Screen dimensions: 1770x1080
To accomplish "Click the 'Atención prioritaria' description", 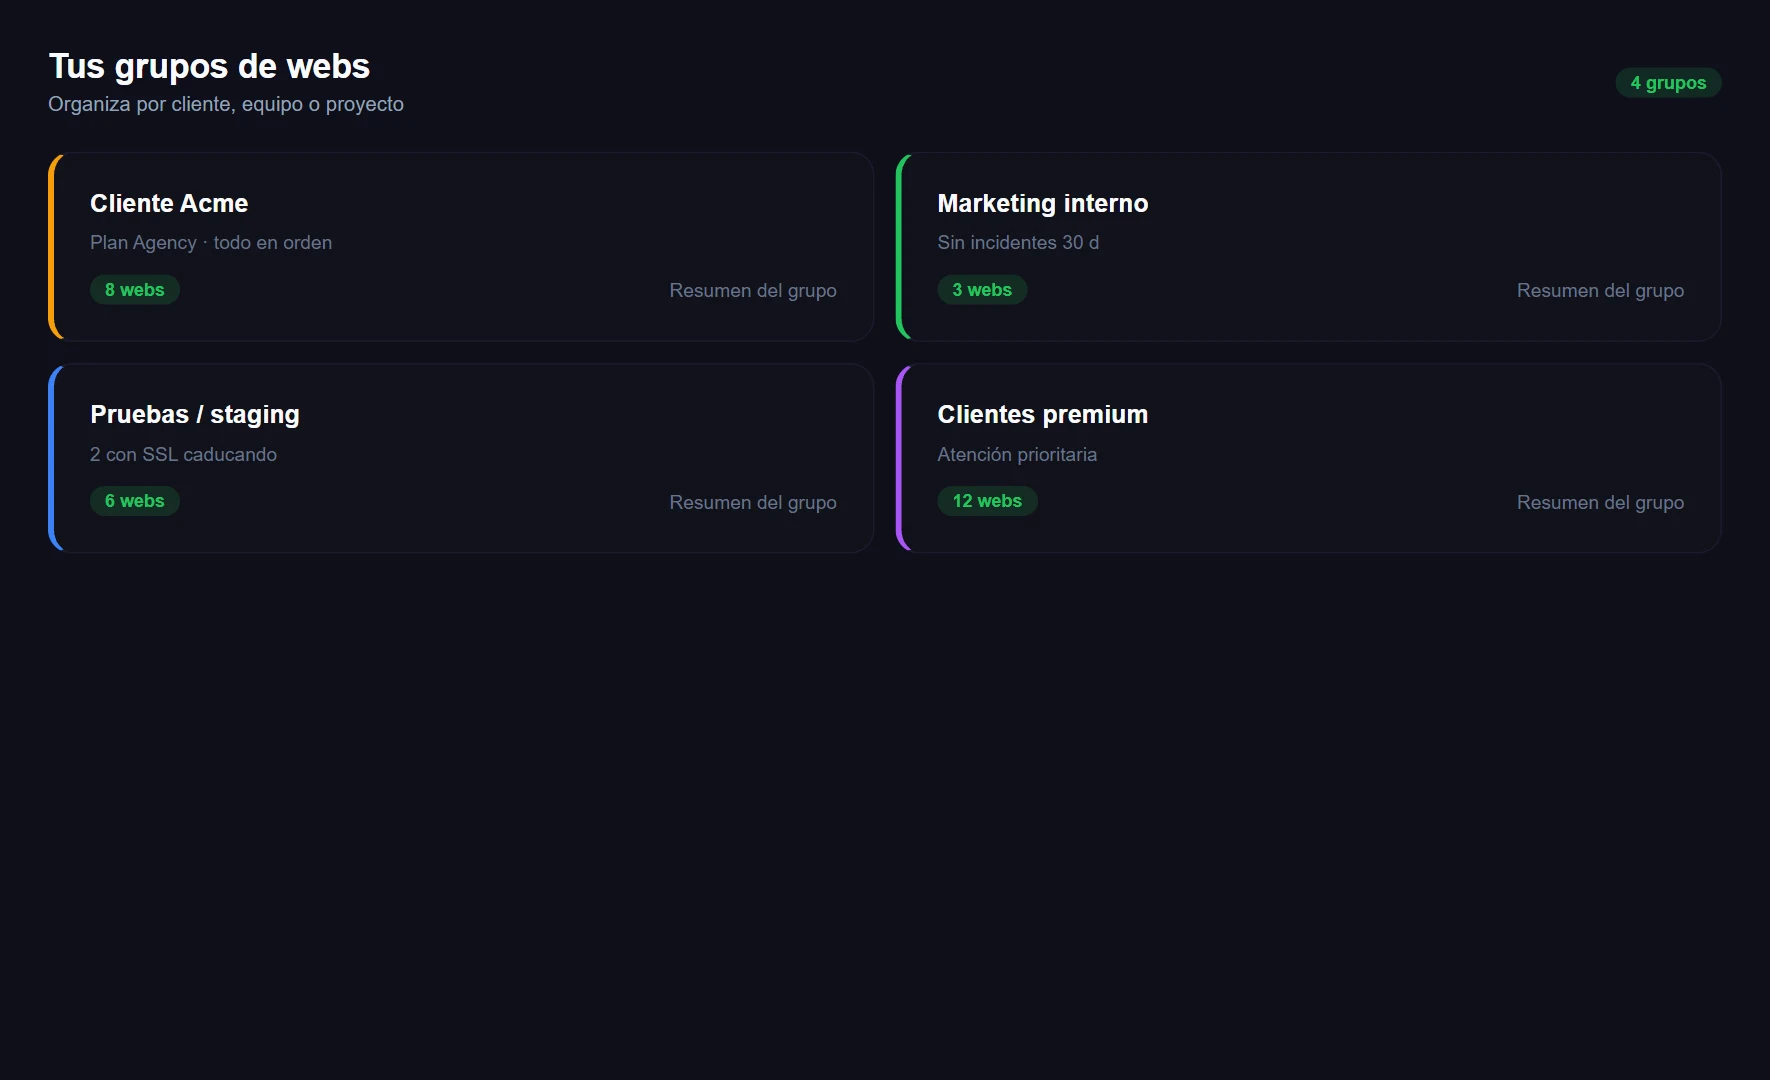I will point(1016,454).
